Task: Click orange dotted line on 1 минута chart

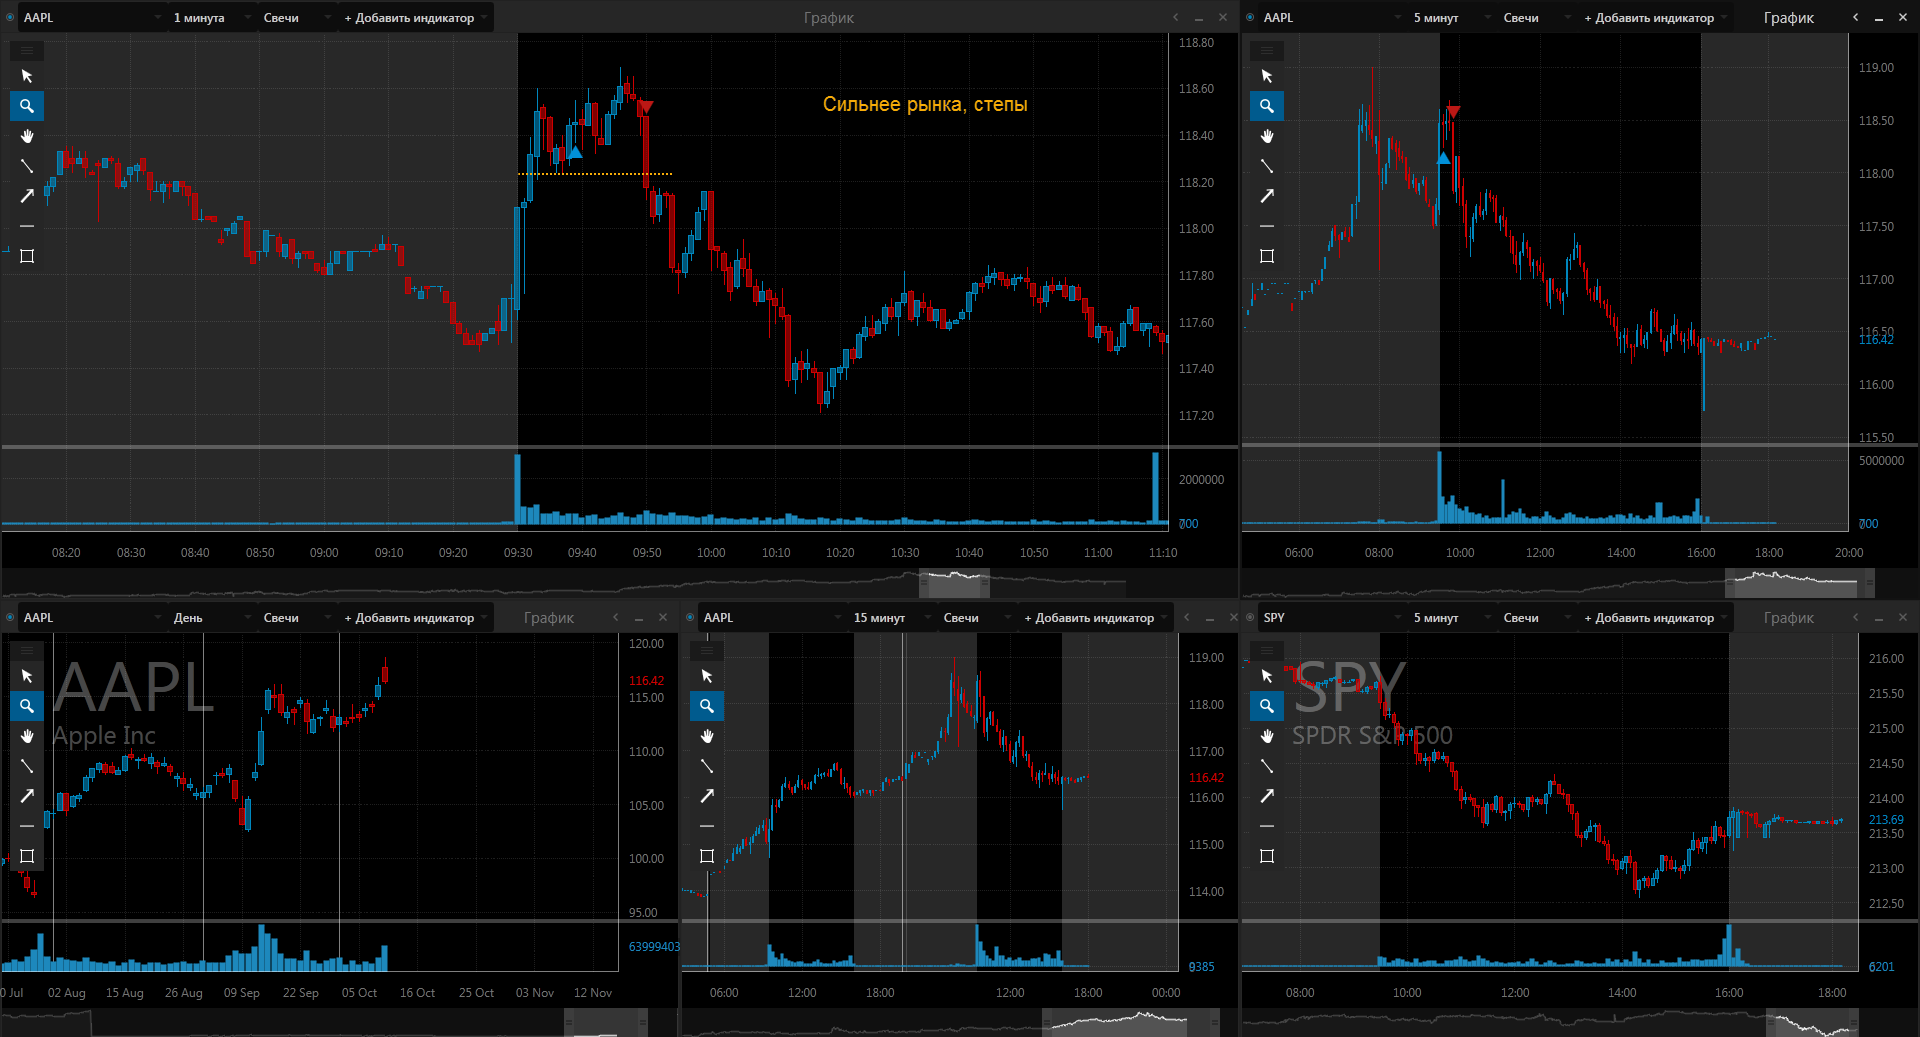Action: [x=595, y=174]
